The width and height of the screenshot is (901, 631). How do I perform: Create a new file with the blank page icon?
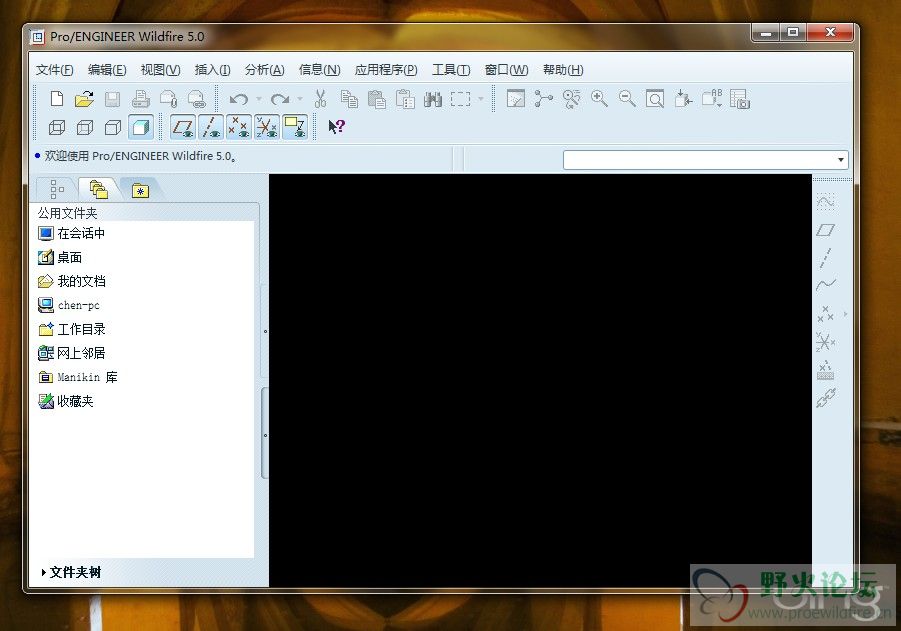[56, 99]
